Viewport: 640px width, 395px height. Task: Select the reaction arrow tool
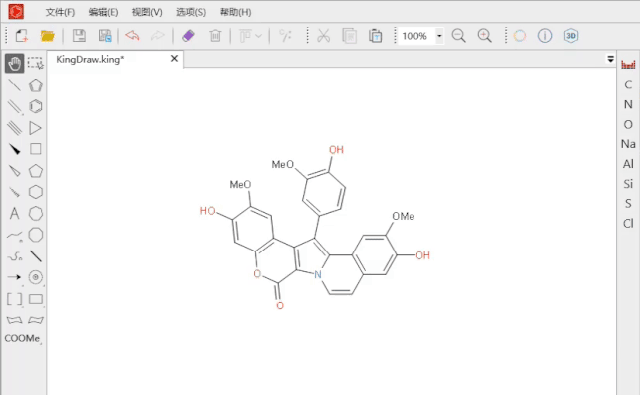pyautogui.click(x=14, y=277)
